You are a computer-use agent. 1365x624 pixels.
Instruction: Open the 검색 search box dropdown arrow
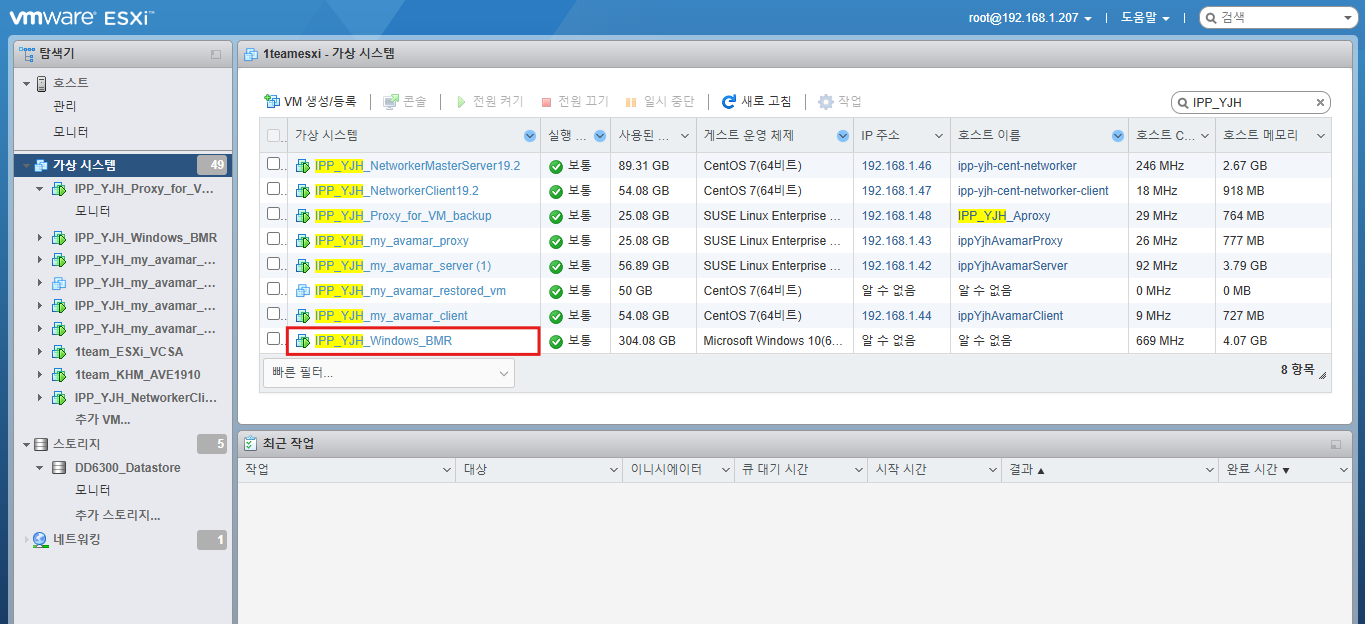click(1347, 18)
